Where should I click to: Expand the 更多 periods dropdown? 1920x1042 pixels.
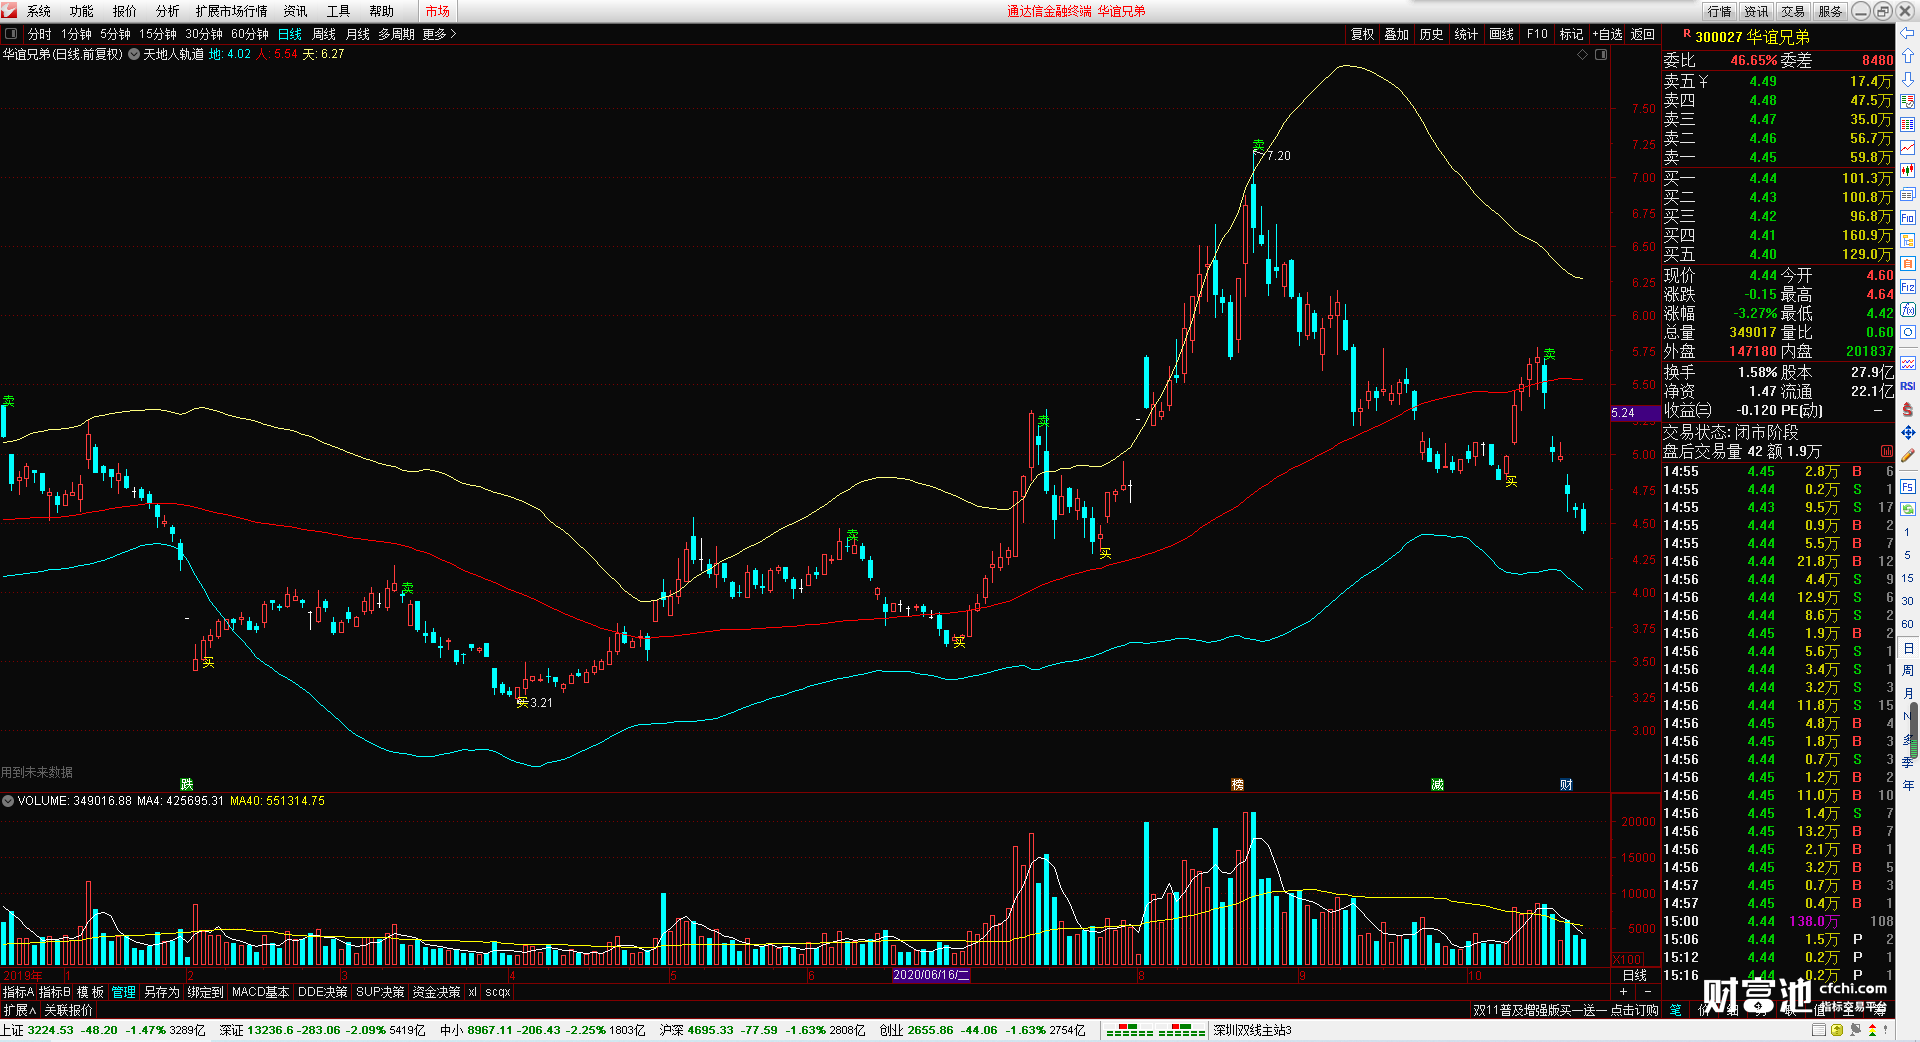(x=439, y=34)
